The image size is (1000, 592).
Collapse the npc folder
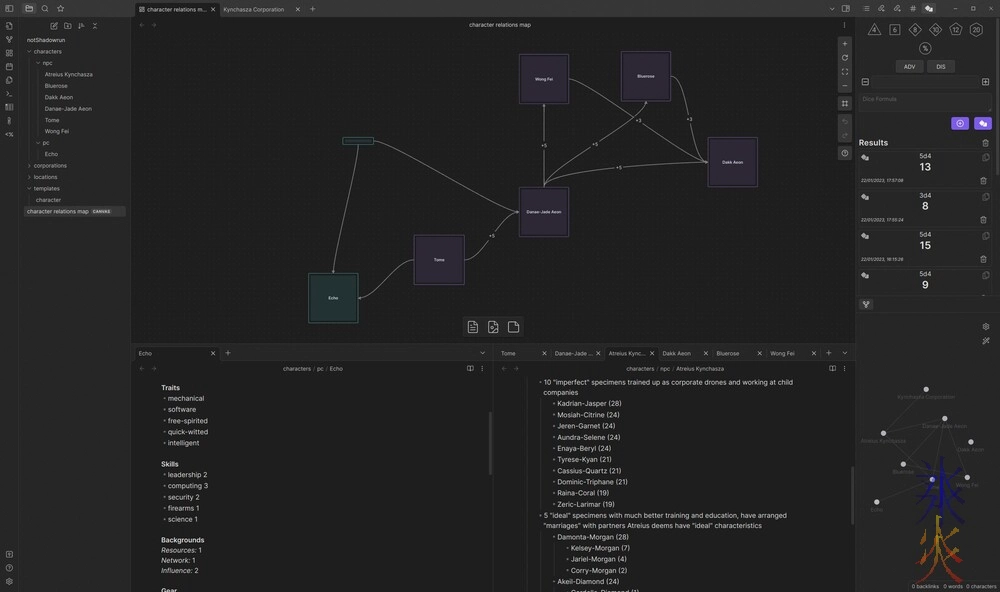47,63
